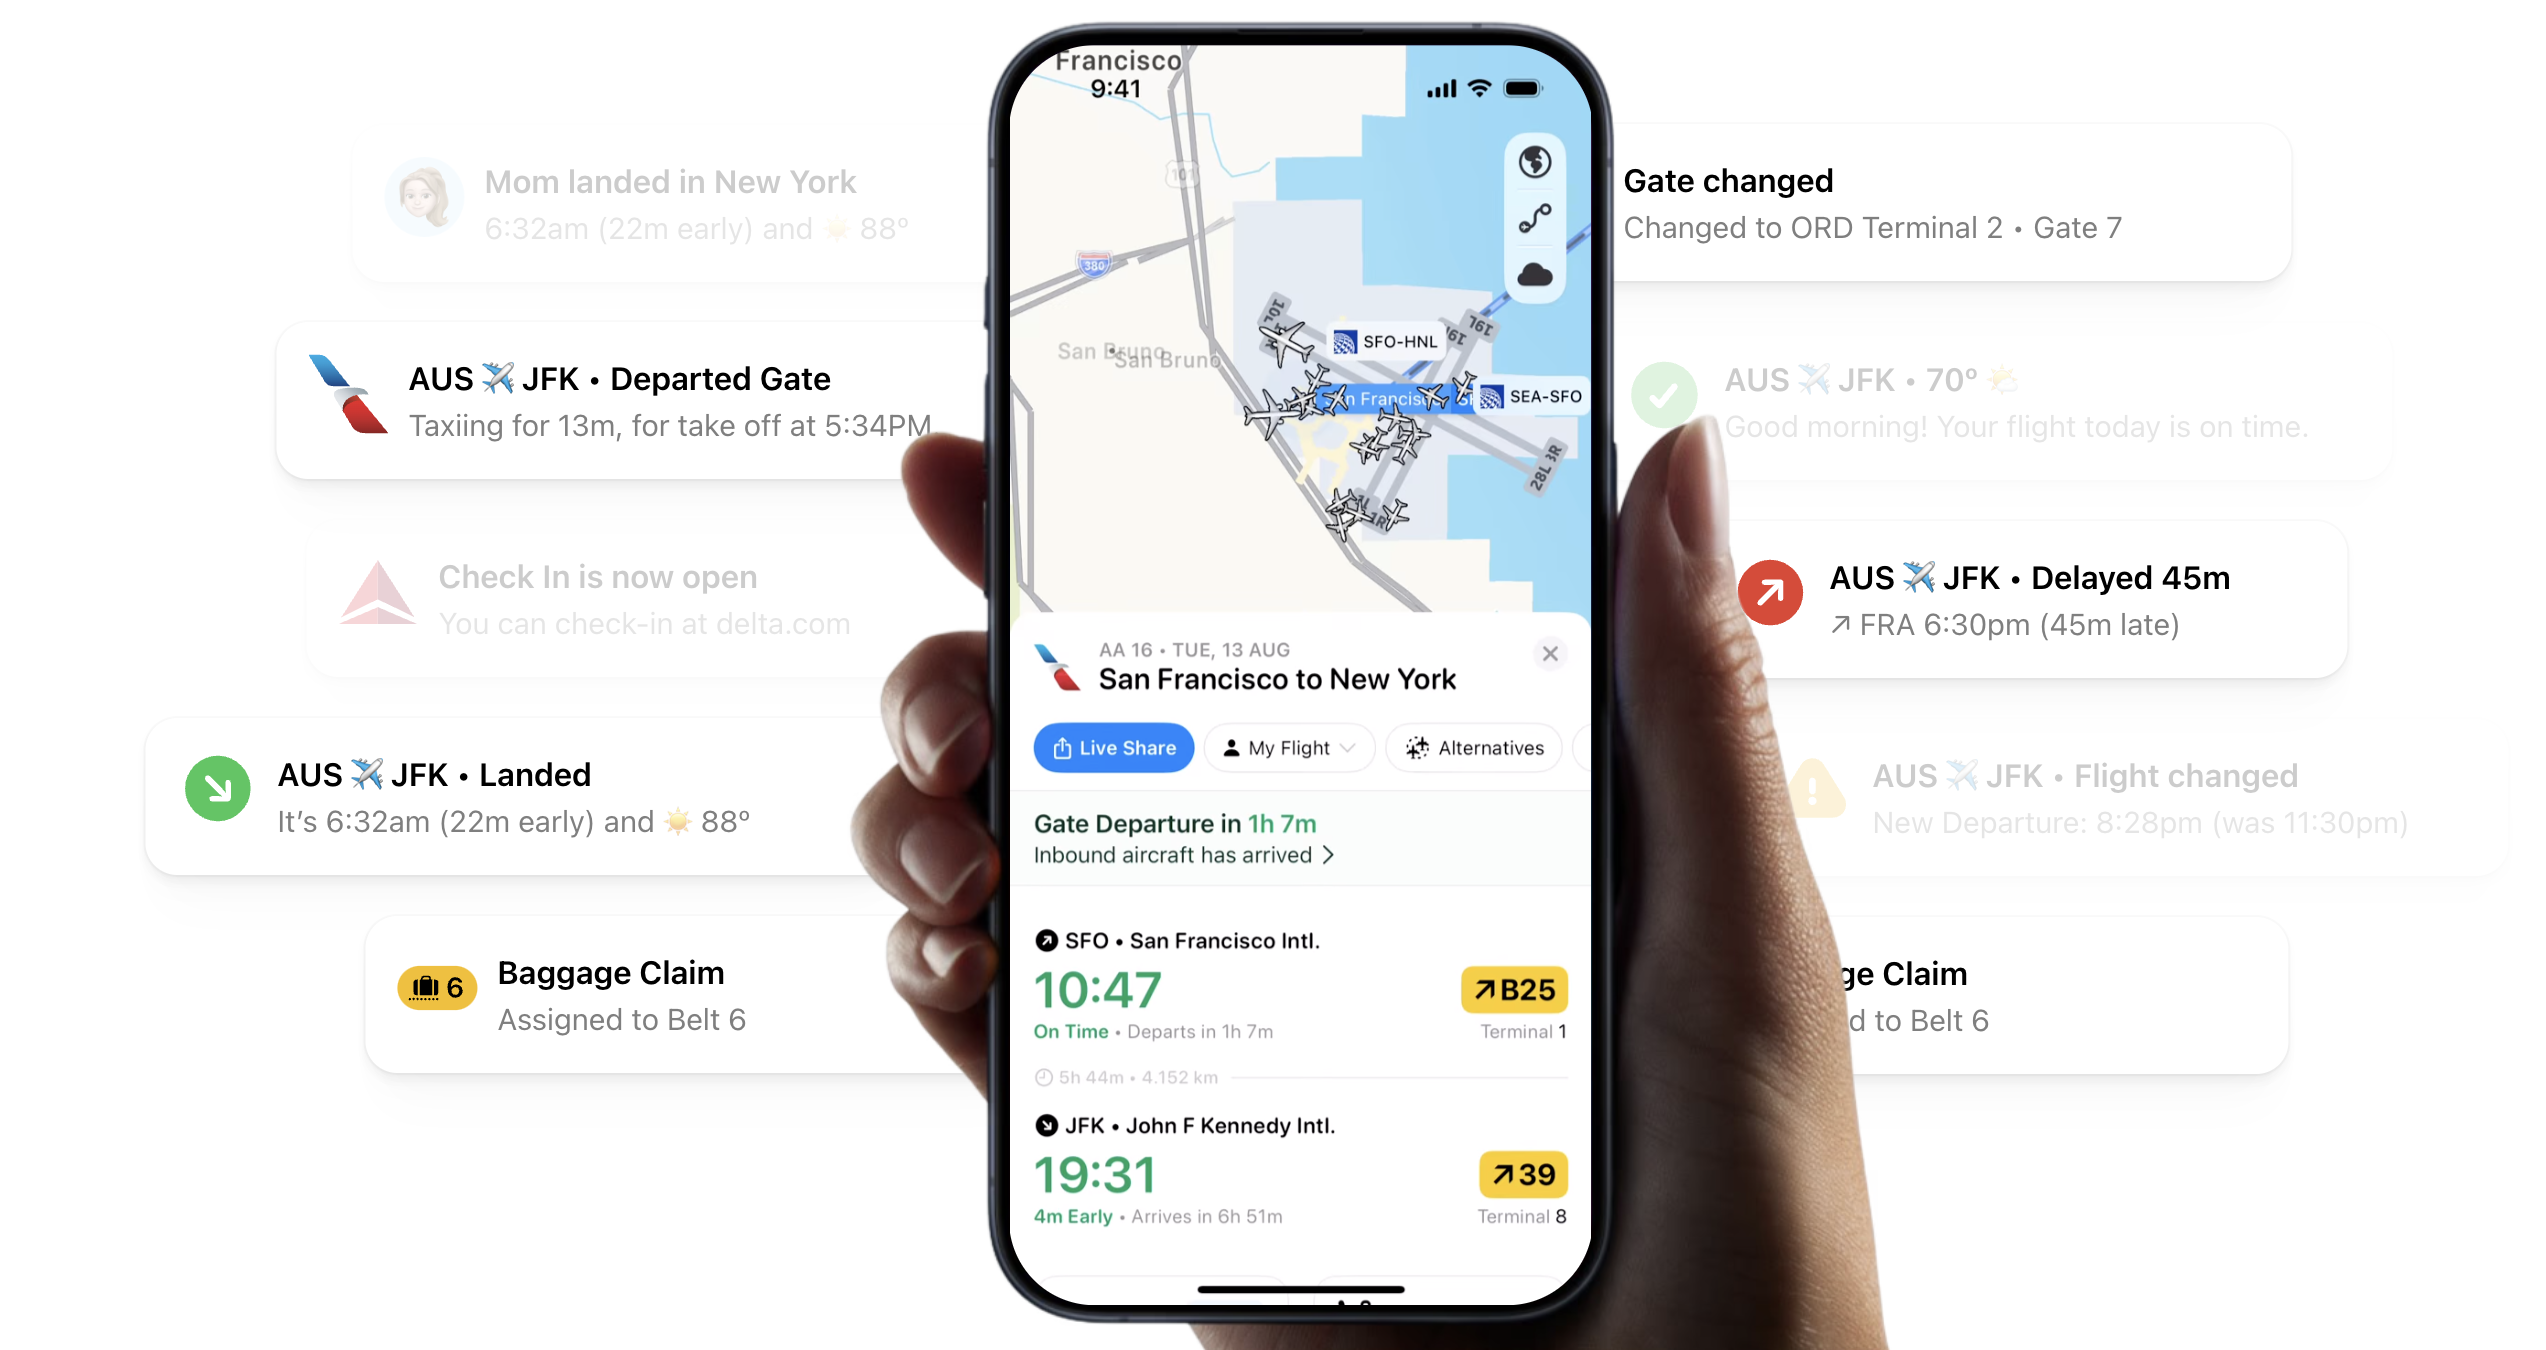Tap the weather/cloud icon
This screenshot has height=1350, width=2546.
click(x=1532, y=276)
